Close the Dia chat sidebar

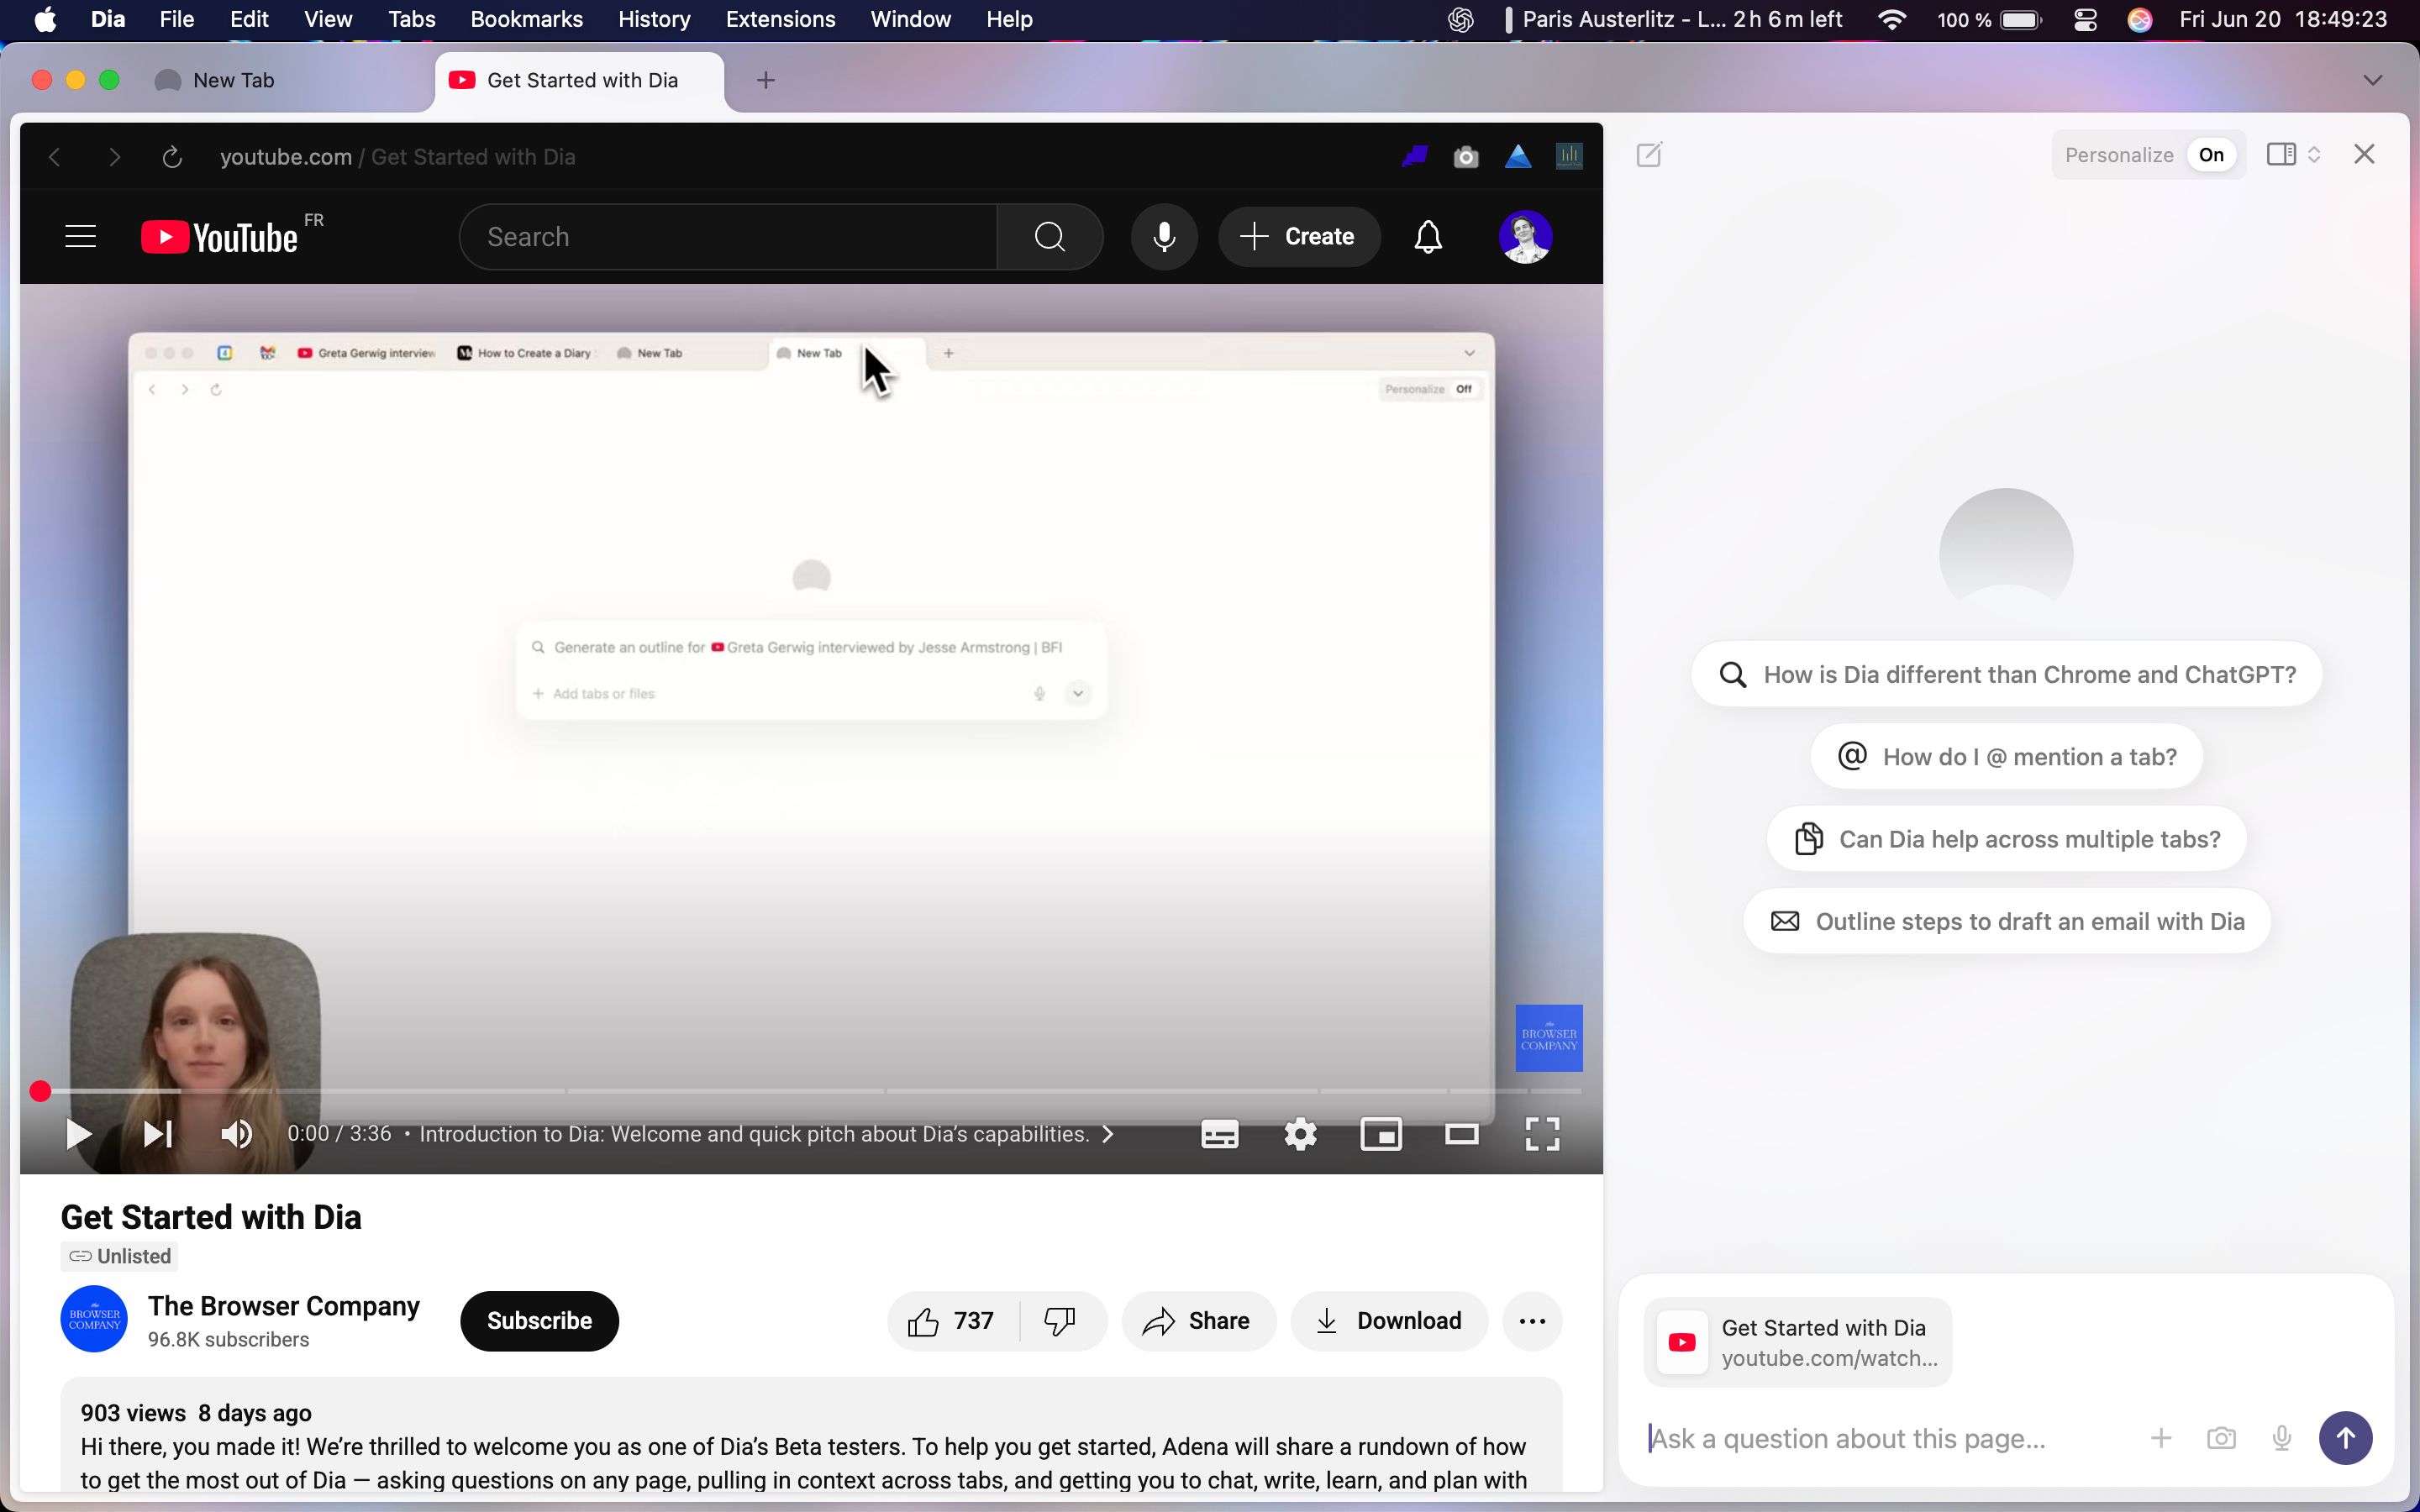[x=2364, y=154]
